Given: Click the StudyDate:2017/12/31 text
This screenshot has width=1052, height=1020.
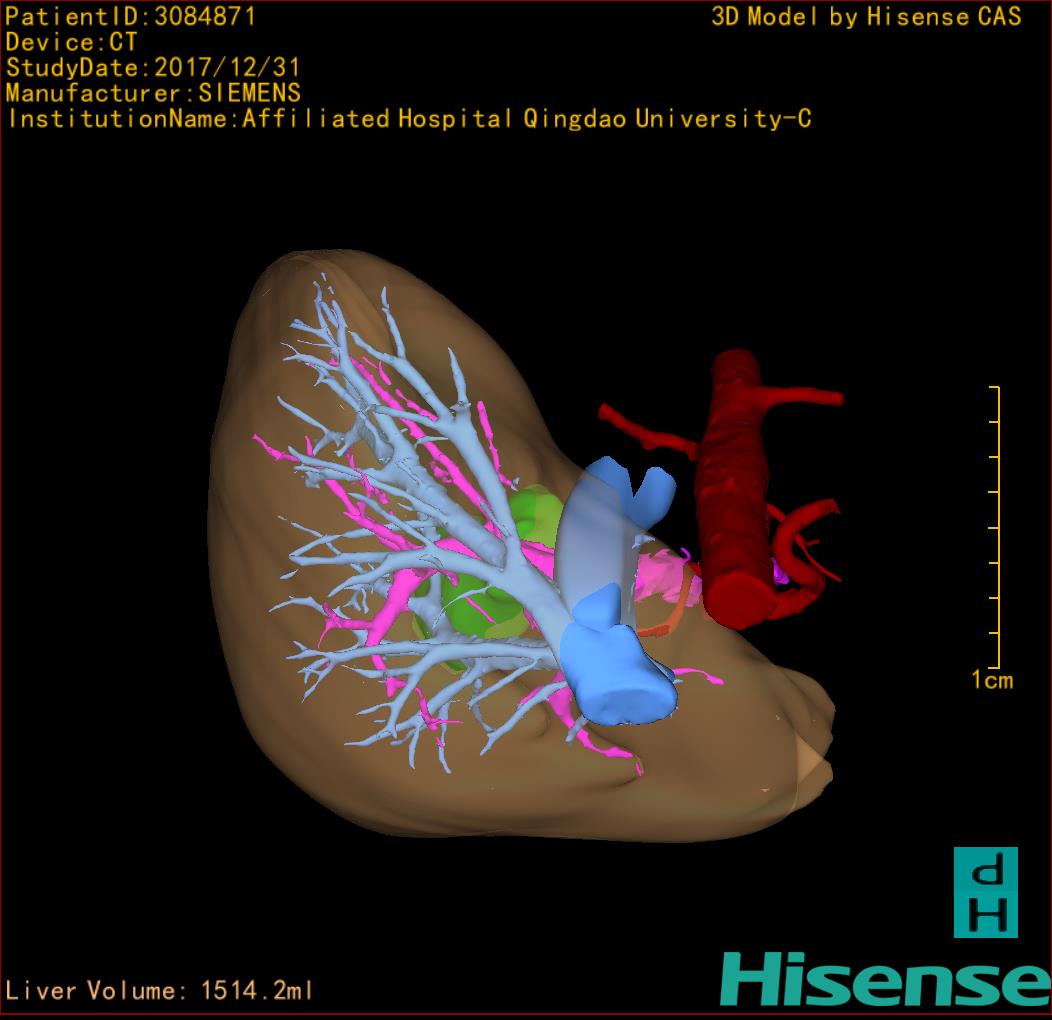Looking at the screenshot, I should pyautogui.click(x=153, y=68).
